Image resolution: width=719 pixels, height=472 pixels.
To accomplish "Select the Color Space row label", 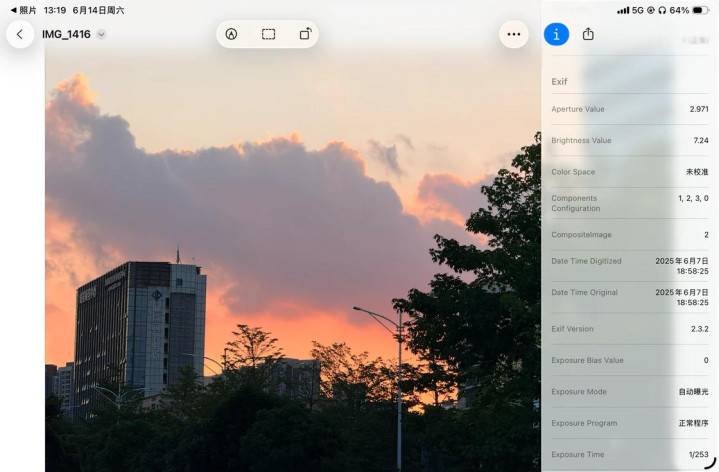I will pos(573,172).
